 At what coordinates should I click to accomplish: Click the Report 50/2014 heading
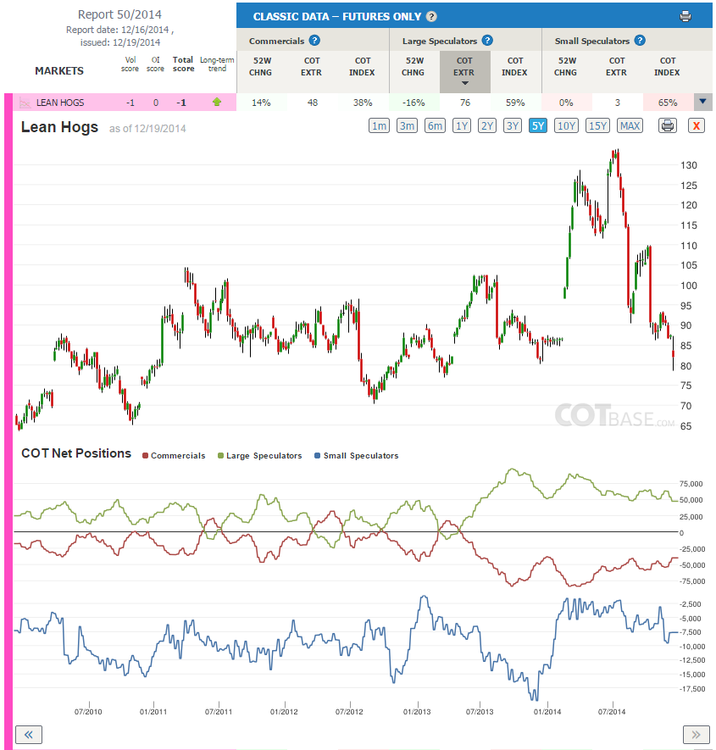pos(120,14)
